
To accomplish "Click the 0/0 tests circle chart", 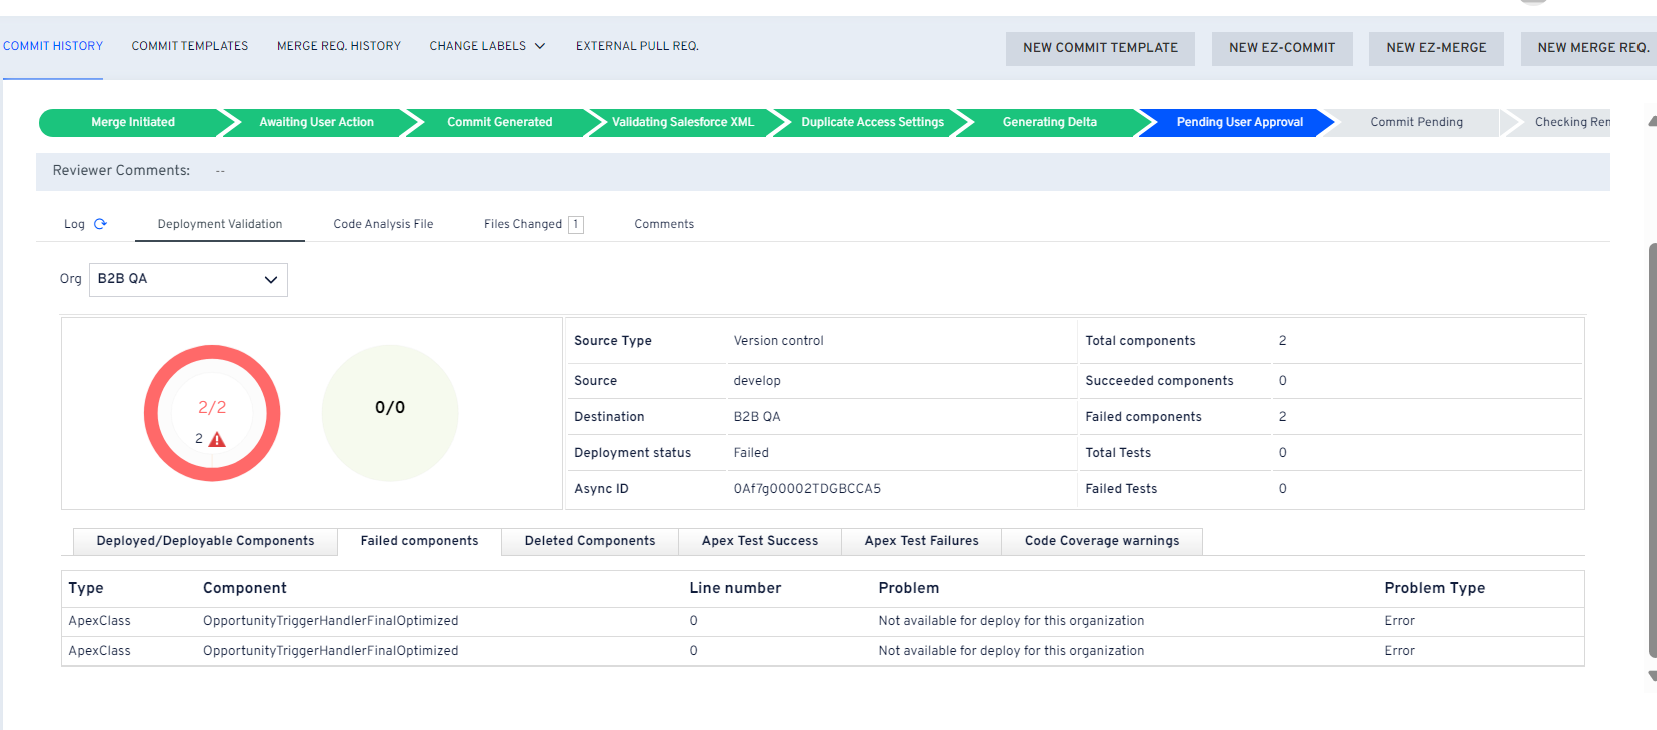I will 389,412.
